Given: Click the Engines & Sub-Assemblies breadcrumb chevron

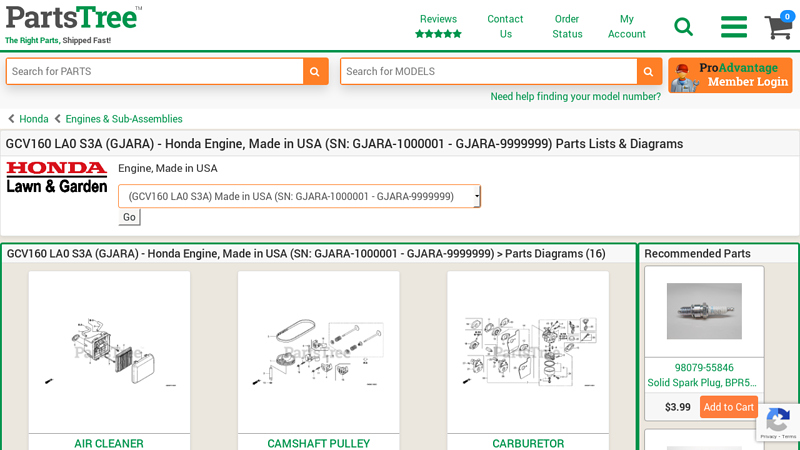Looking at the screenshot, I should (58, 119).
